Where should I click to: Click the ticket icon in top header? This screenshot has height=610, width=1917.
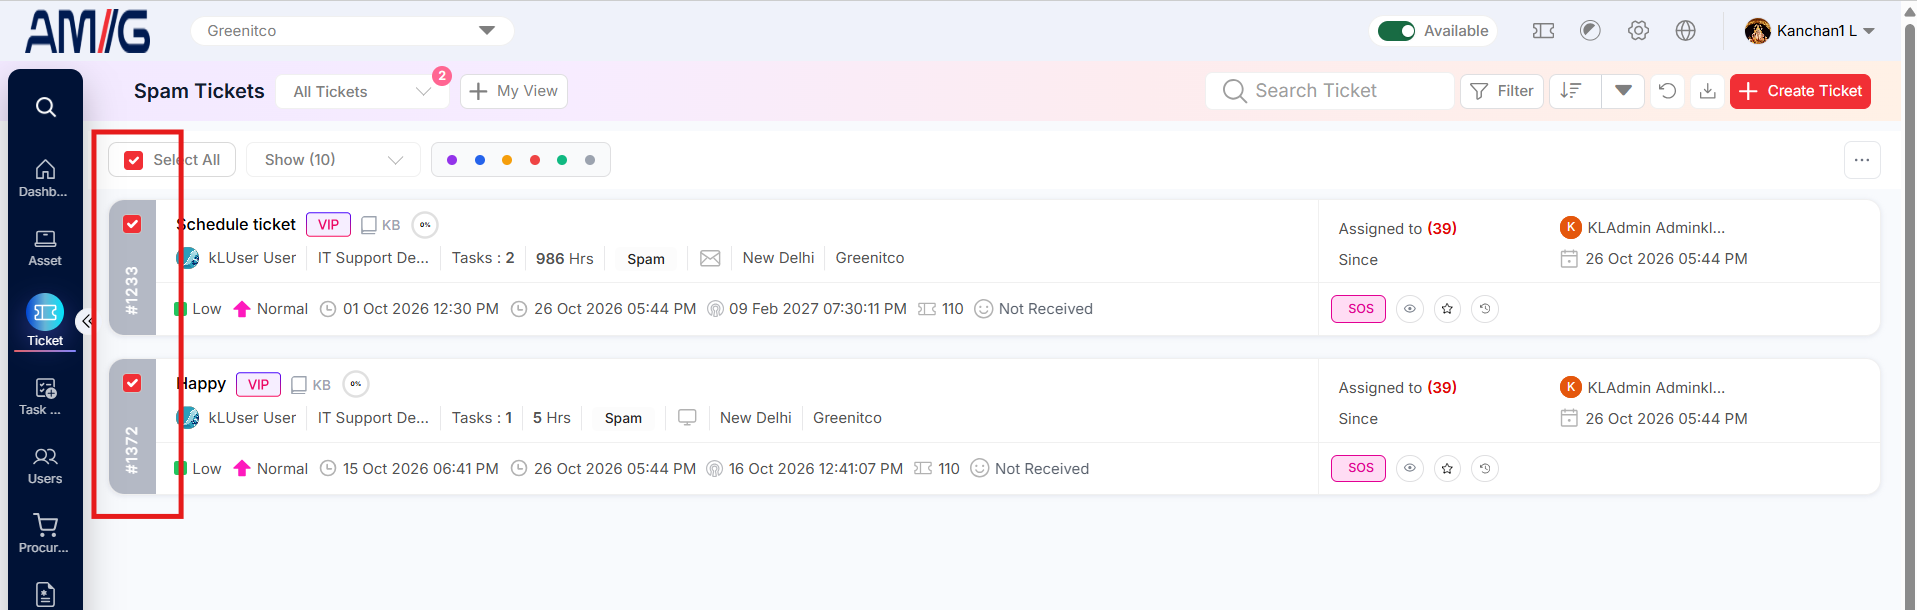point(1543,31)
